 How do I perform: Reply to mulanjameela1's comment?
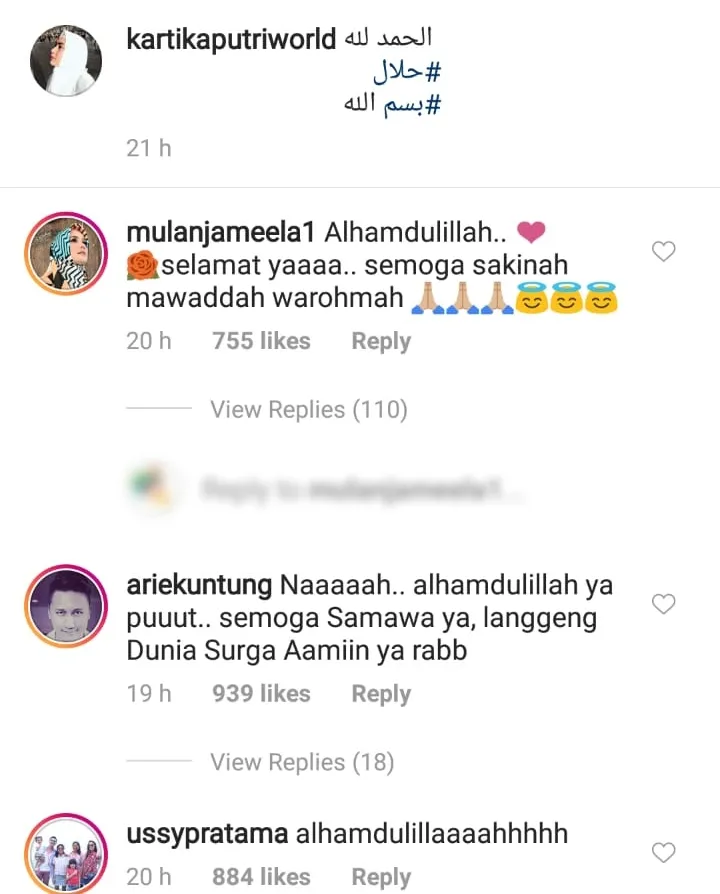point(381,342)
